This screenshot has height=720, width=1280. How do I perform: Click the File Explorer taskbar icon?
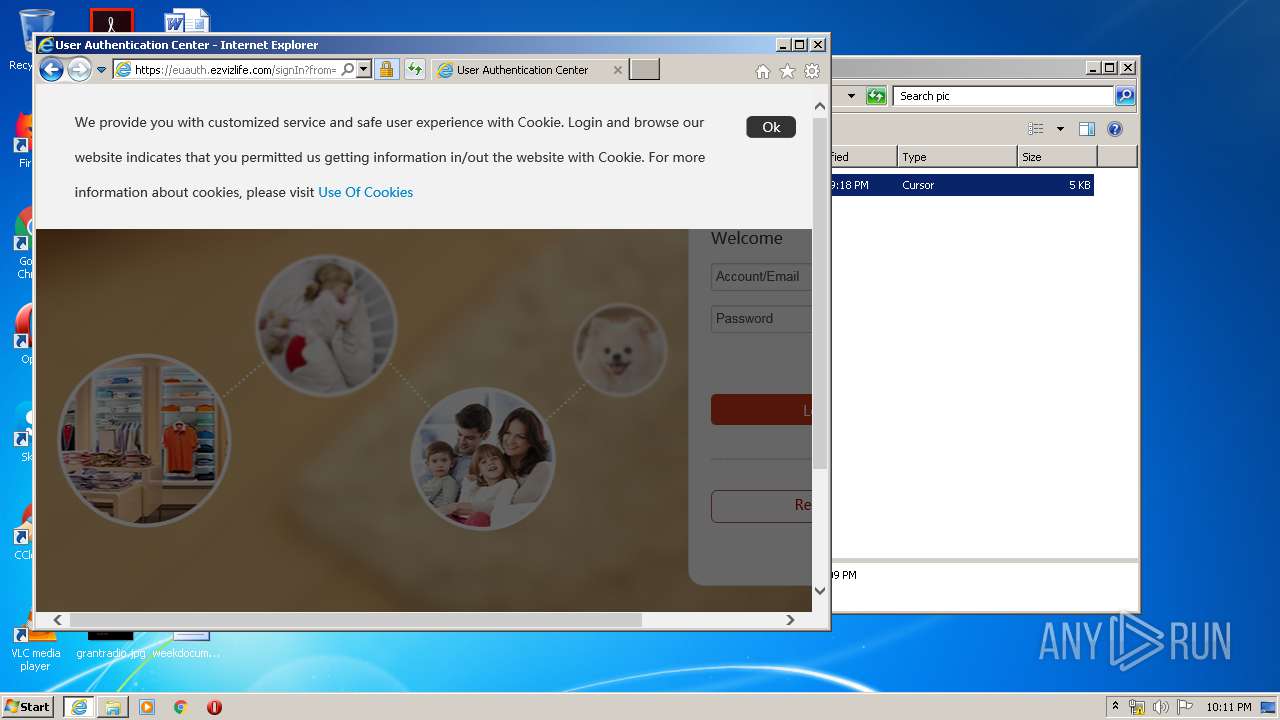click(113, 707)
